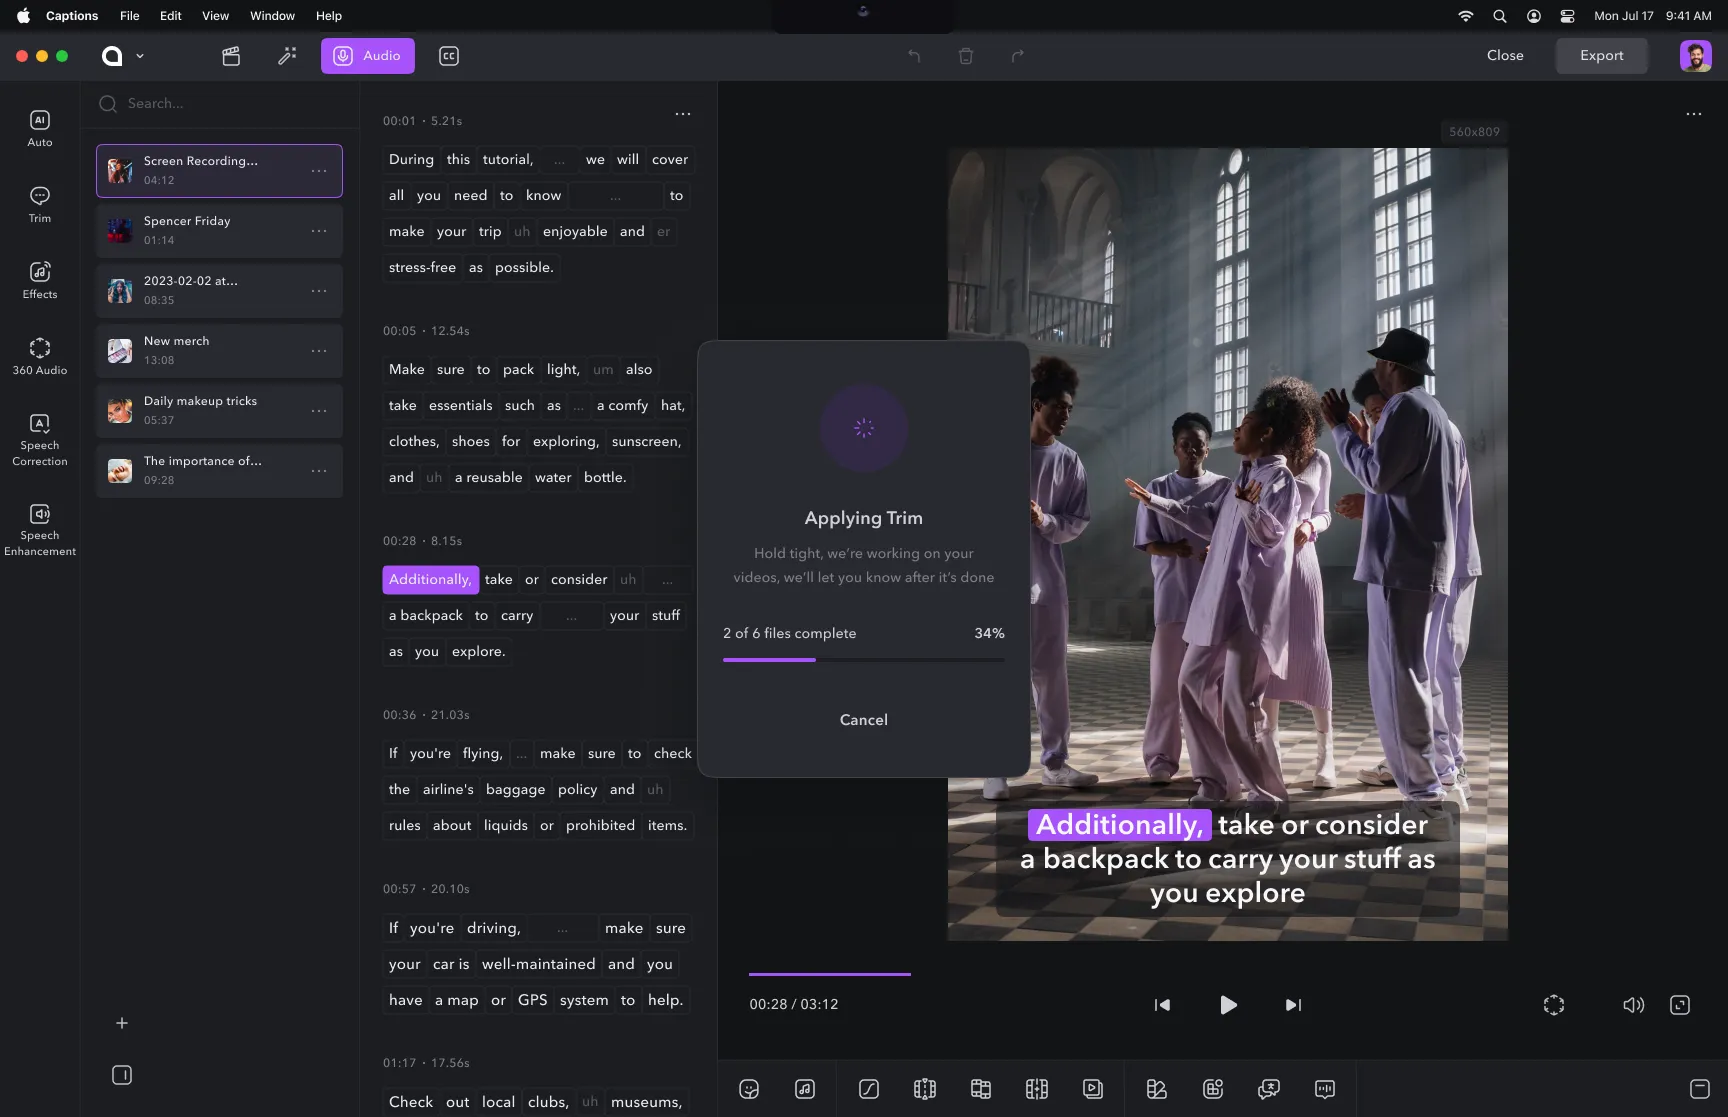The image size is (1728, 1117).
Task: Select the Spencer Friday clip thumbnail
Action: (119, 230)
